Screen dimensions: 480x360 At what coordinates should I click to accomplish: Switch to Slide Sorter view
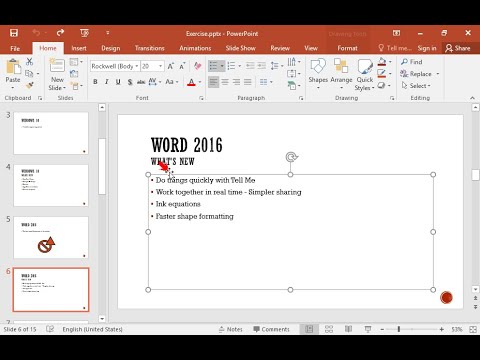point(329,329)
